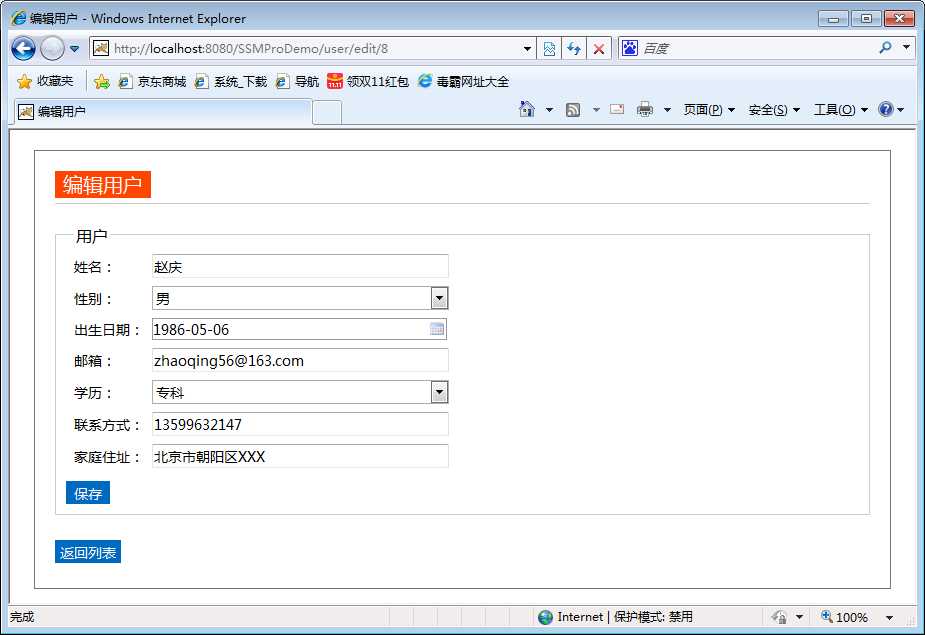Open the 领双11红包 favorites link
This screenshot has width=925, height=635.
coord(368,81)
